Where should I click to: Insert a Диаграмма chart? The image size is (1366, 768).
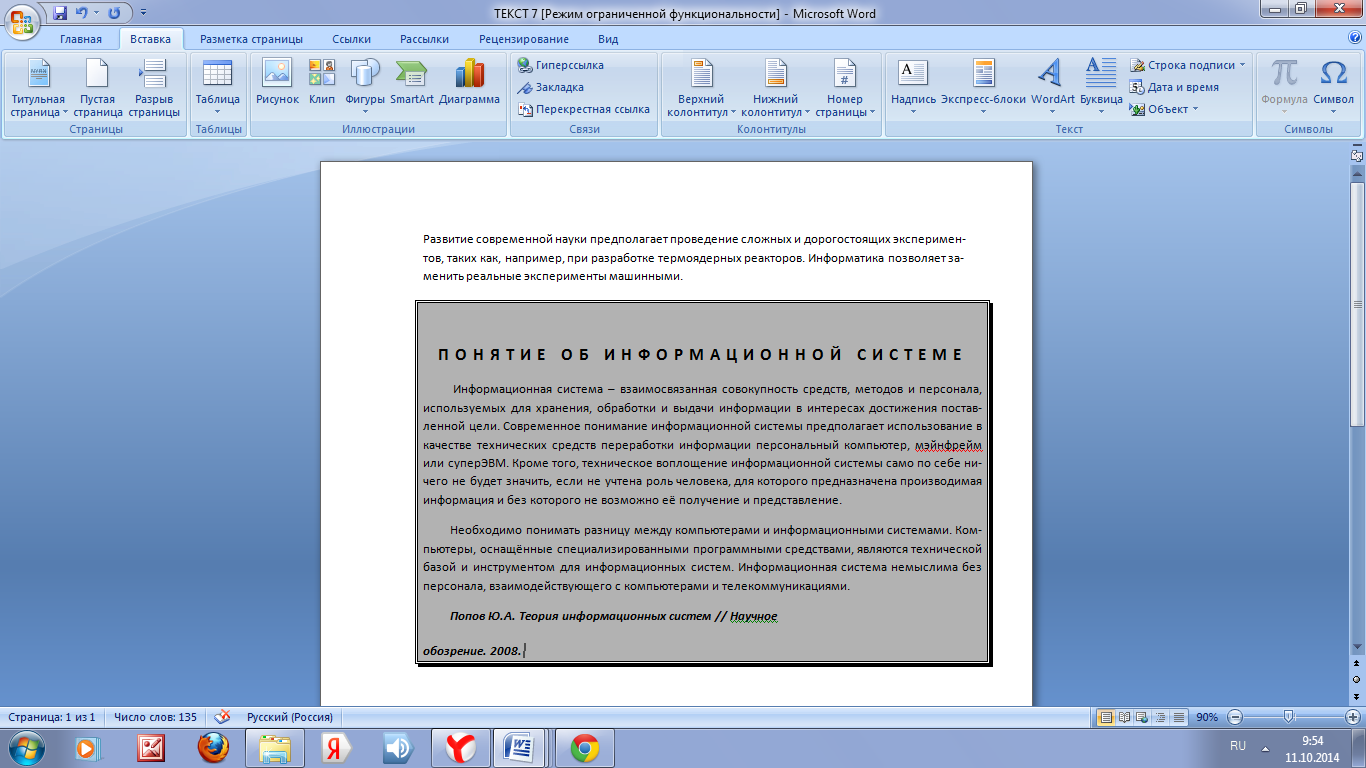(x=469, y=82)
